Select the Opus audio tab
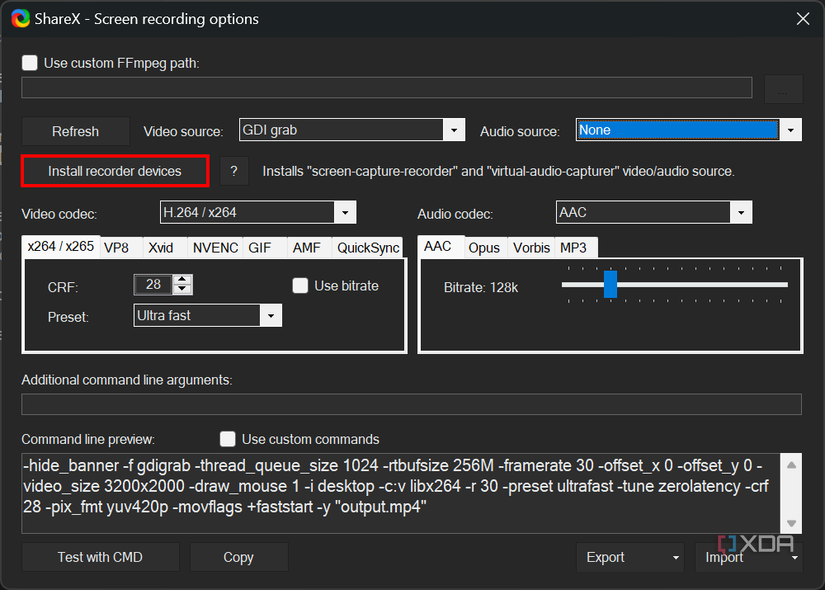 click(x=484, y=247)
